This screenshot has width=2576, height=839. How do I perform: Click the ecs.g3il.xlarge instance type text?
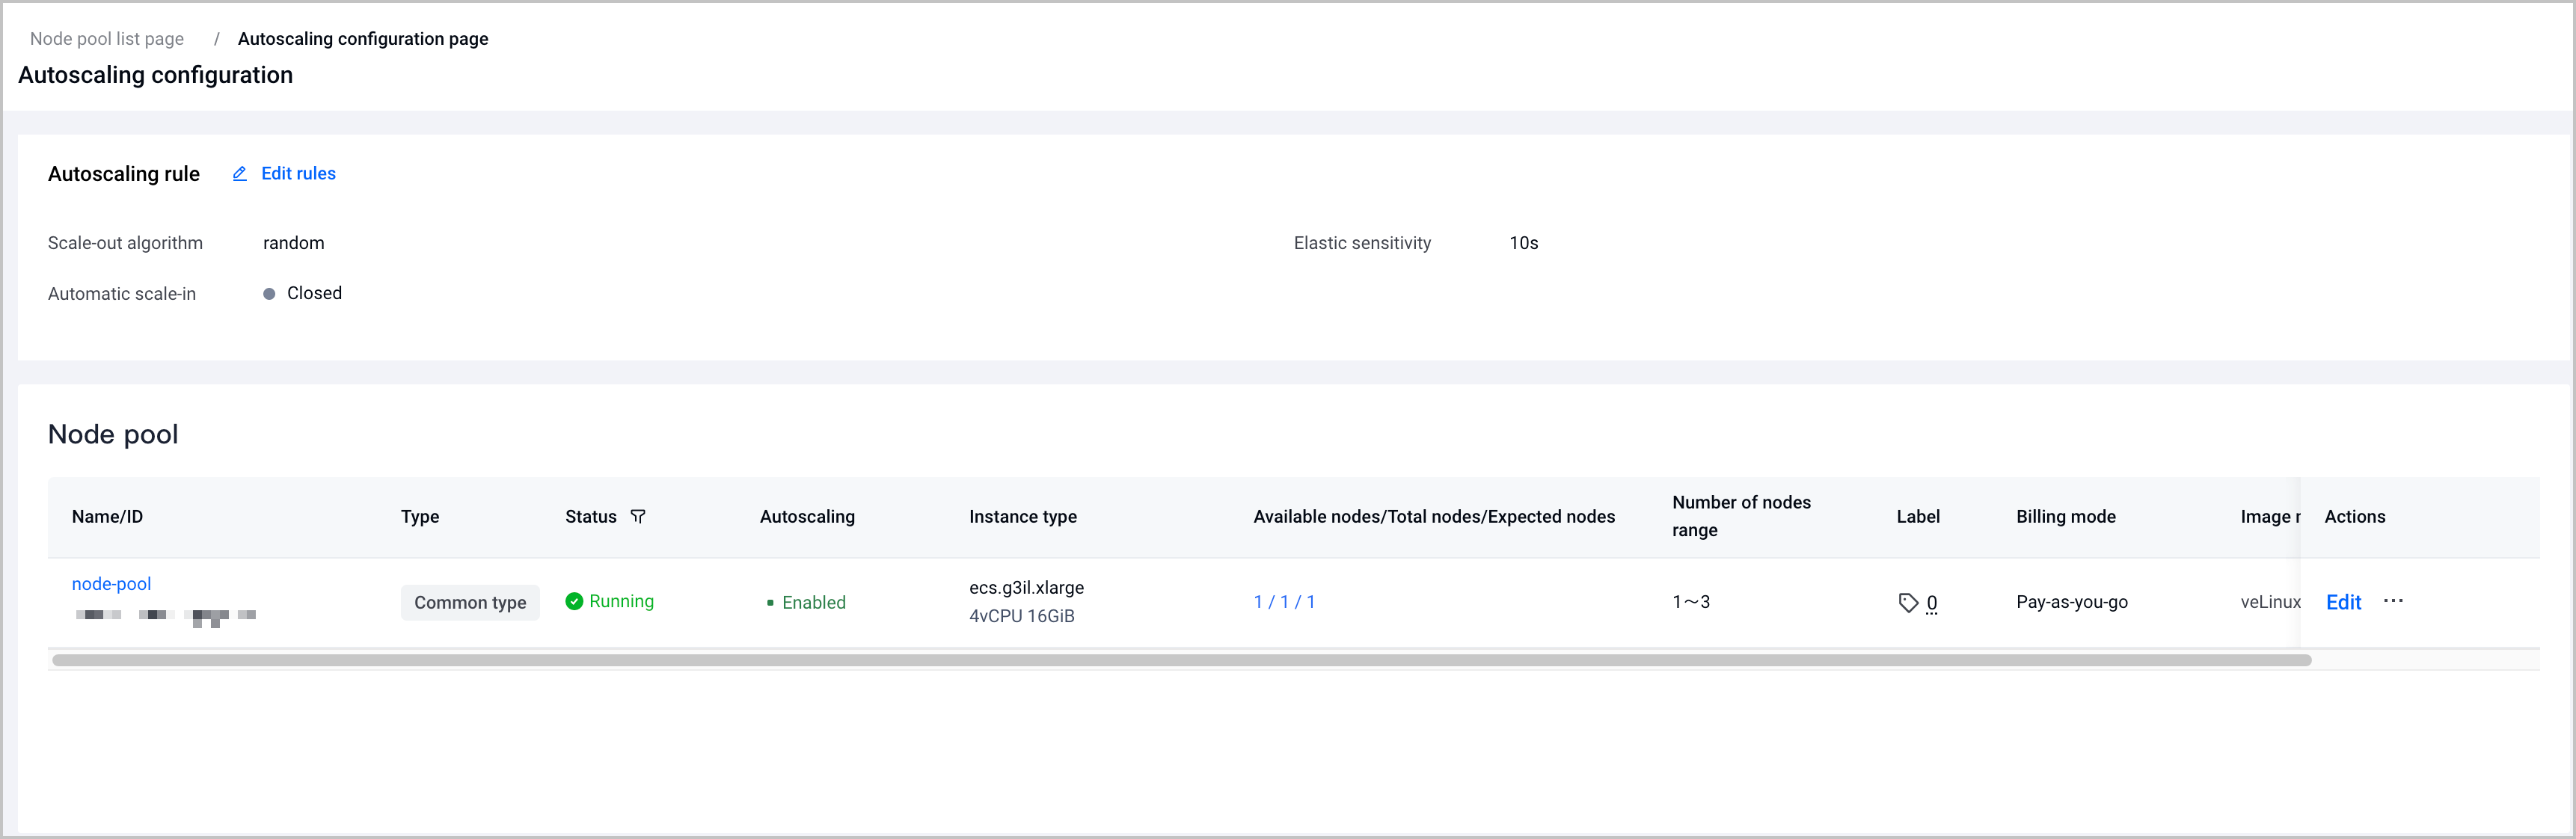click(1026, 588)
